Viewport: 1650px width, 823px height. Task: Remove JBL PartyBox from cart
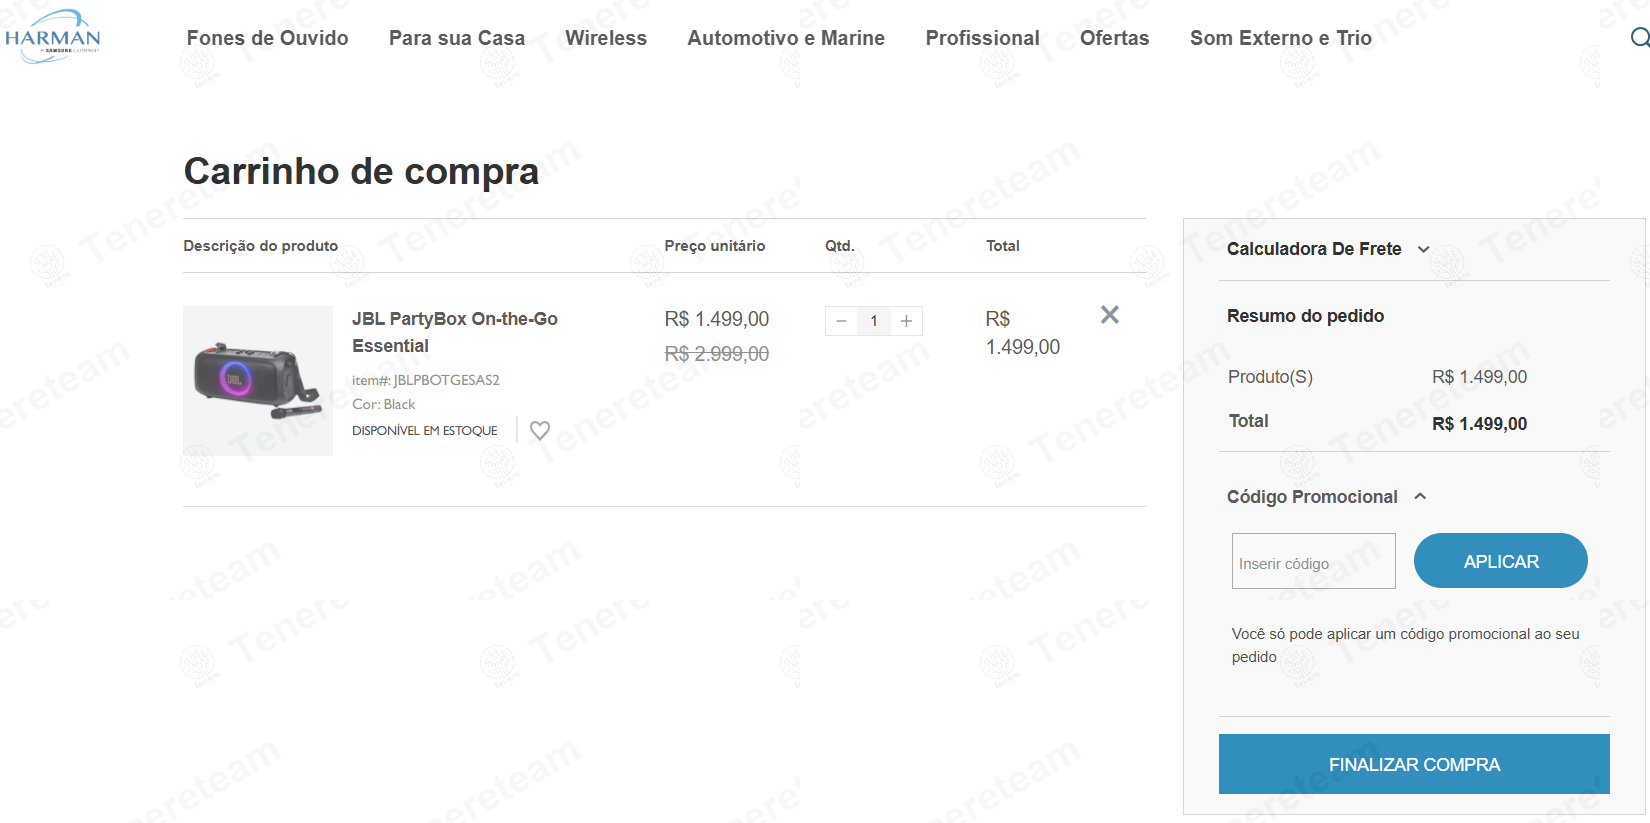[1109, 315]
